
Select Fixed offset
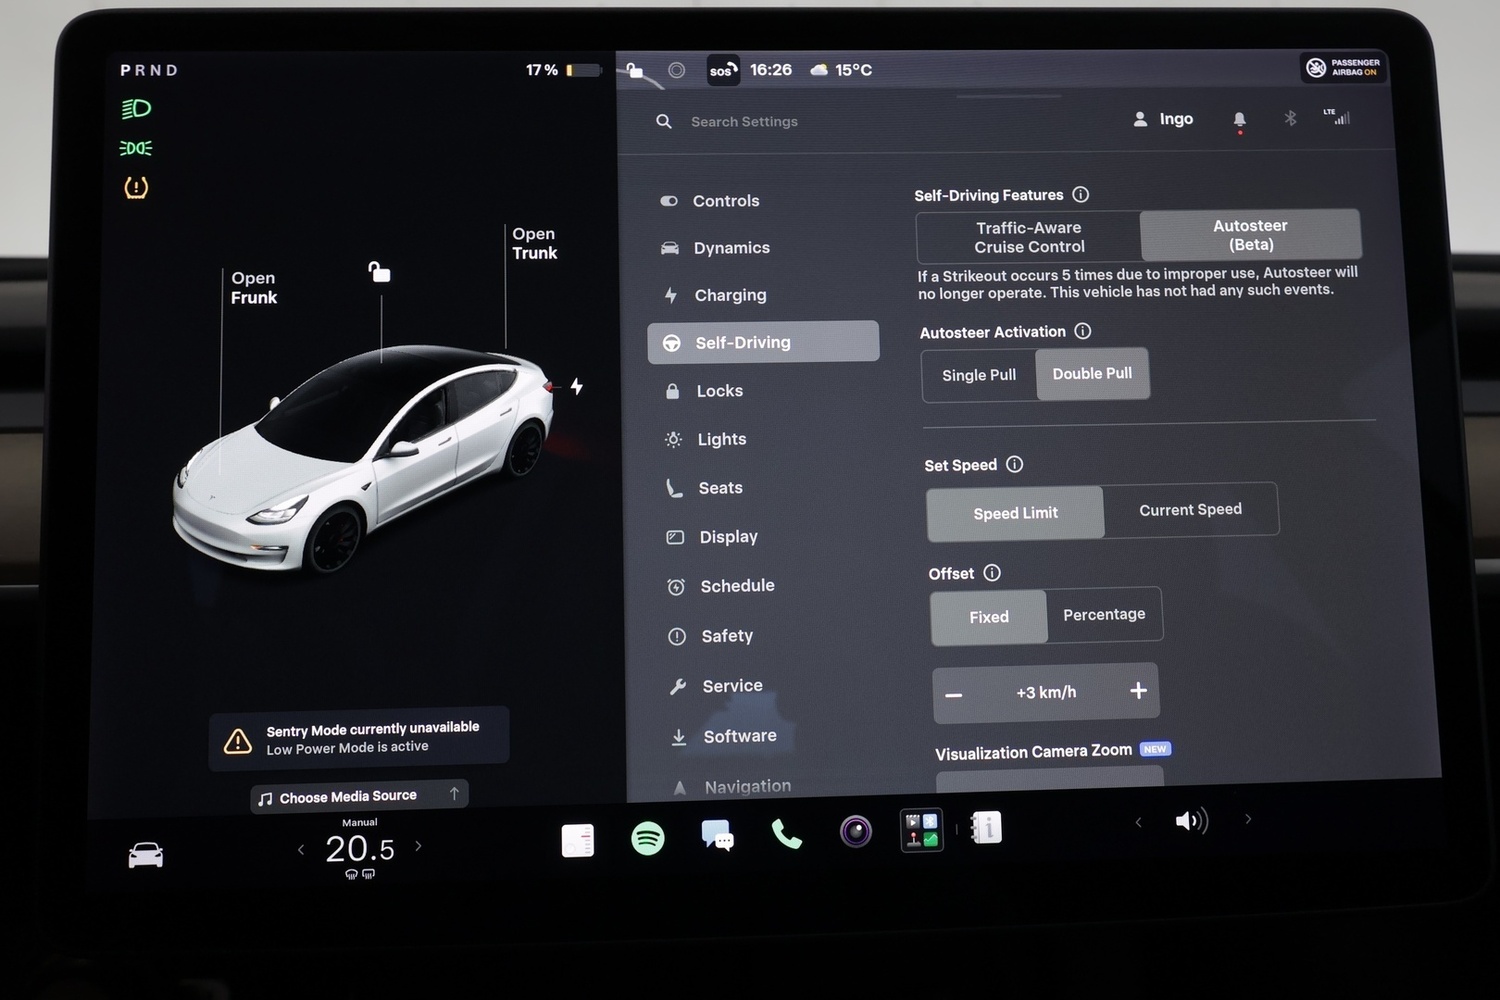click(989, 617)
